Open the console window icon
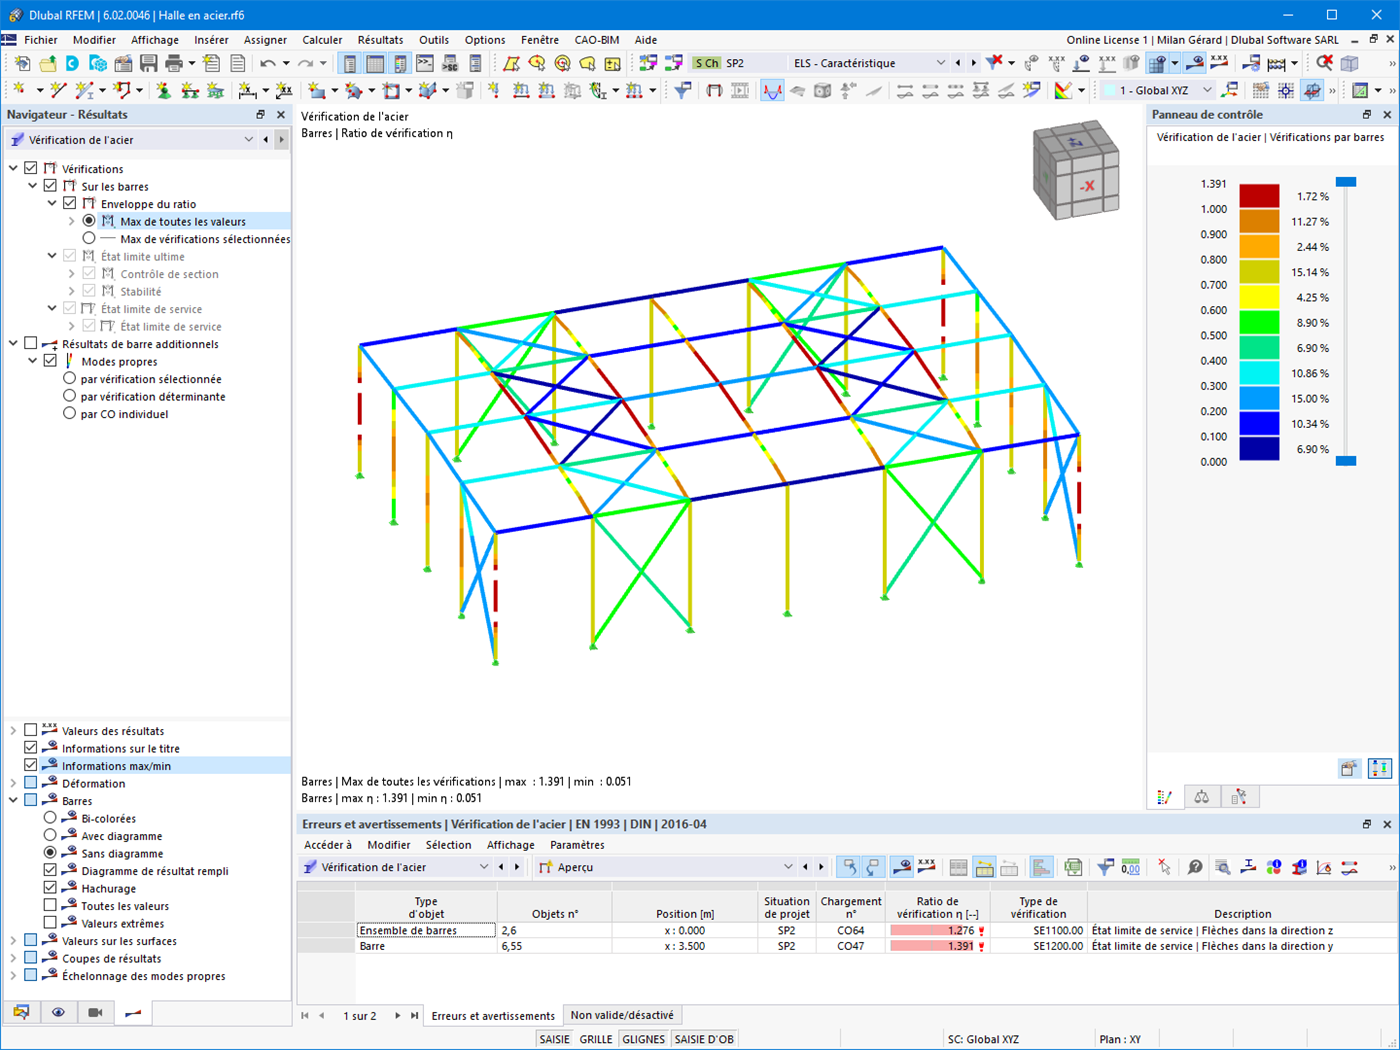Viewport: 1400px width, 1050px height. coord(425,63)
